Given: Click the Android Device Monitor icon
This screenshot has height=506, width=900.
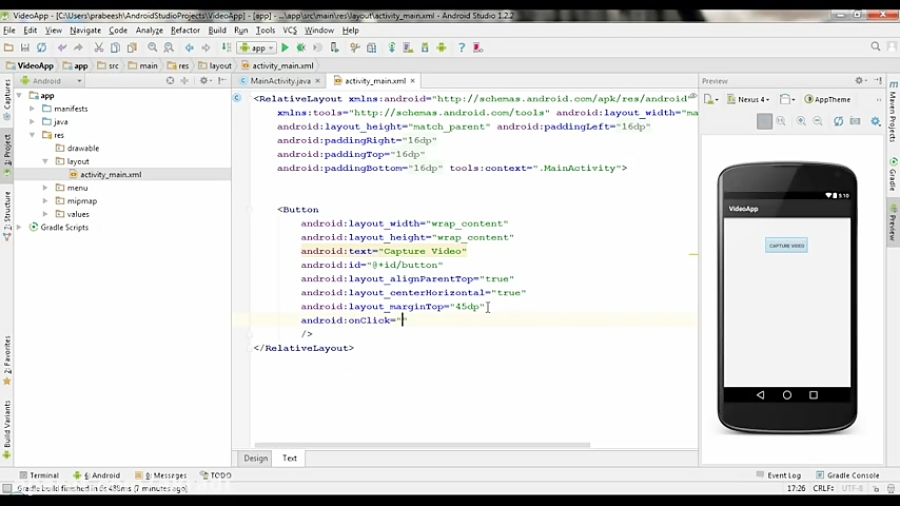Looking at the screenshot, I should pos(441,48).
